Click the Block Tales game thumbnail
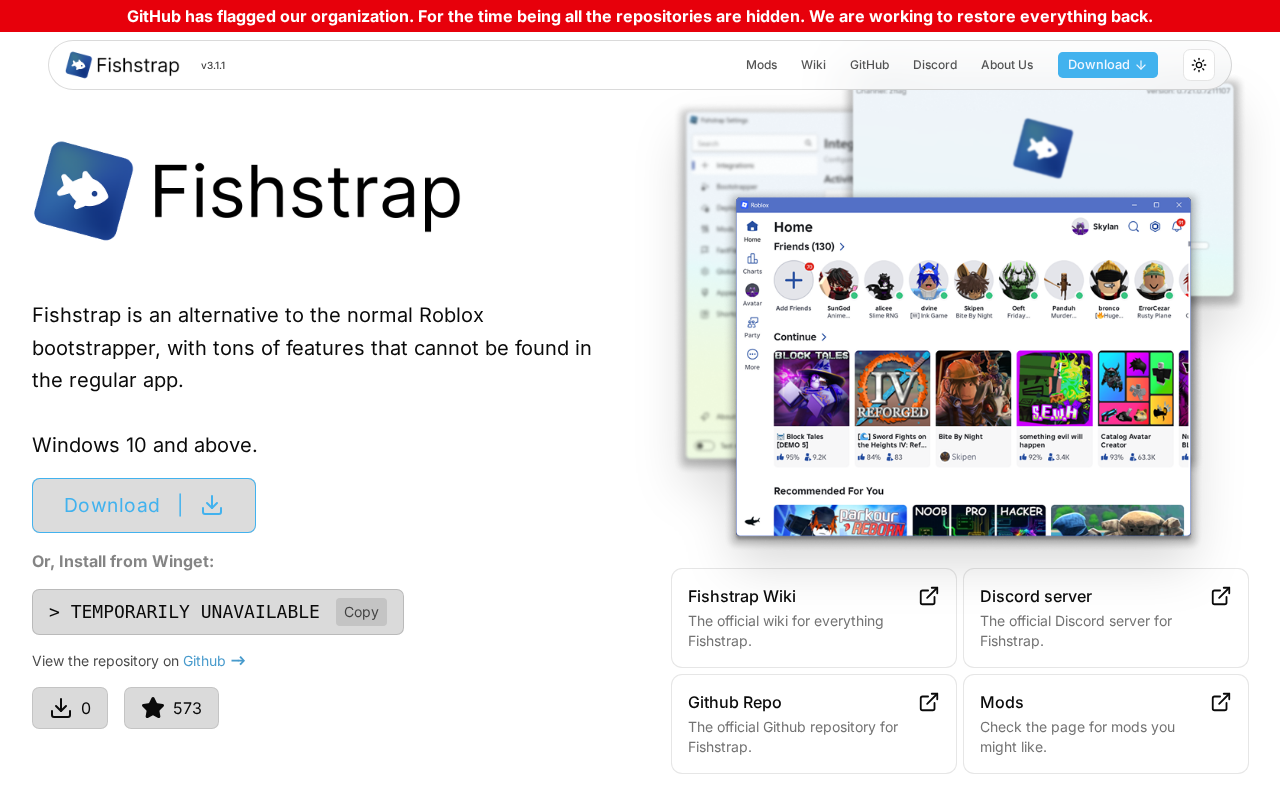 811,388
